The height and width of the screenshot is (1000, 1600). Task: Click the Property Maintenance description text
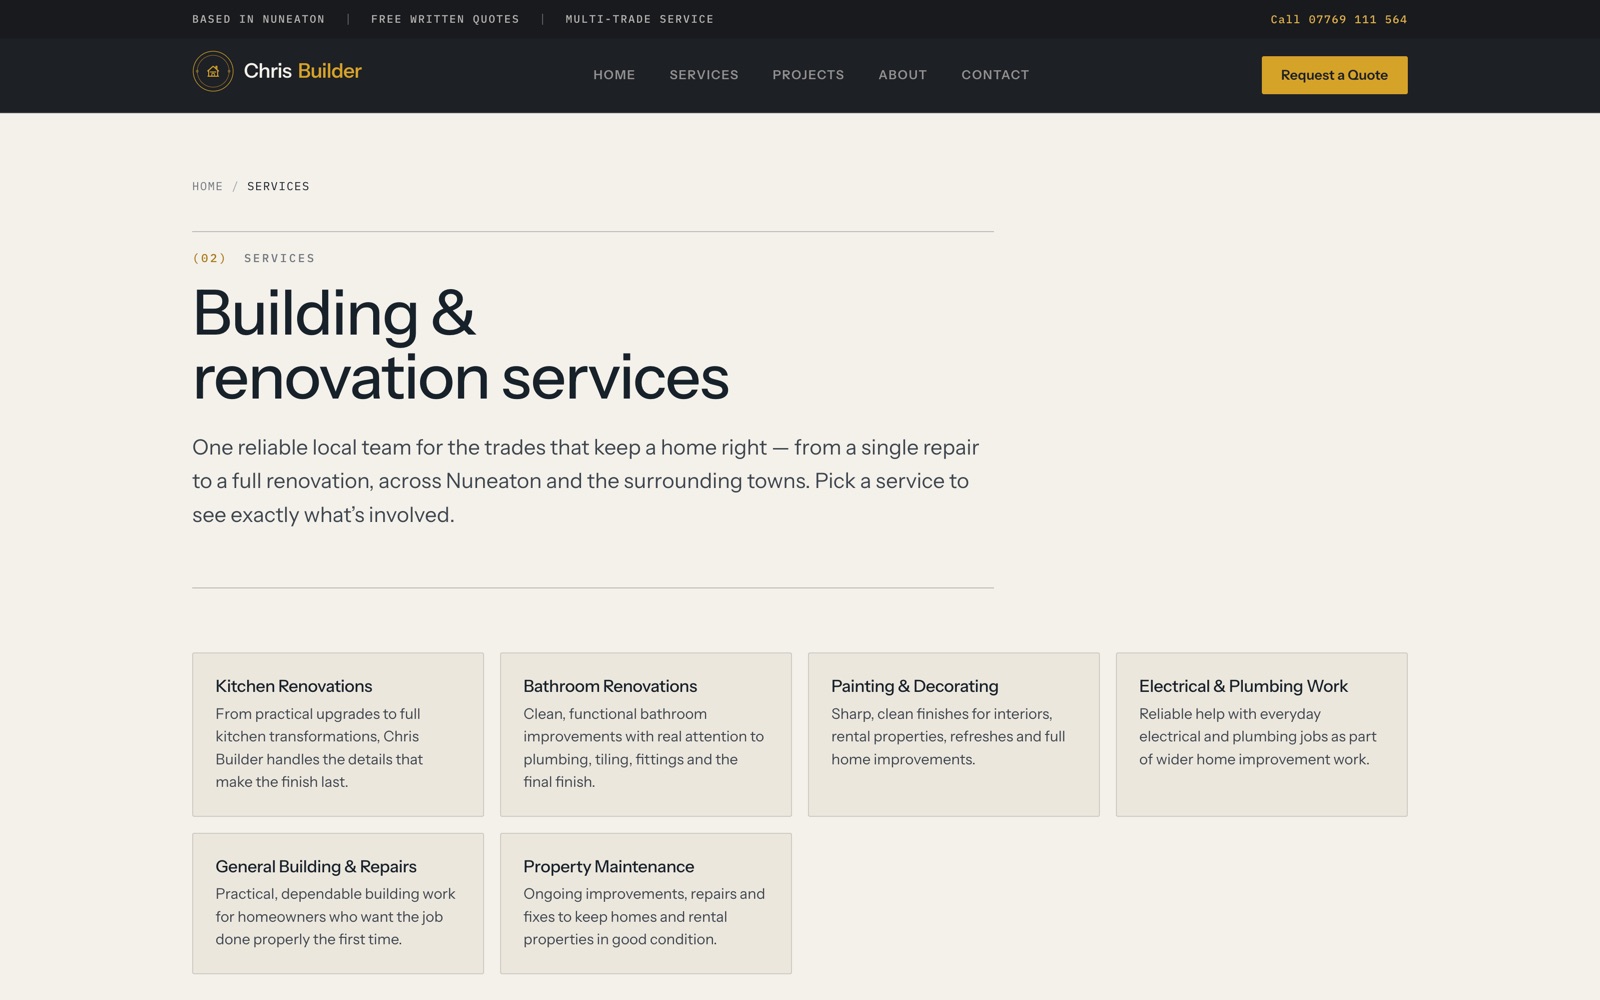tap(644, 917)
